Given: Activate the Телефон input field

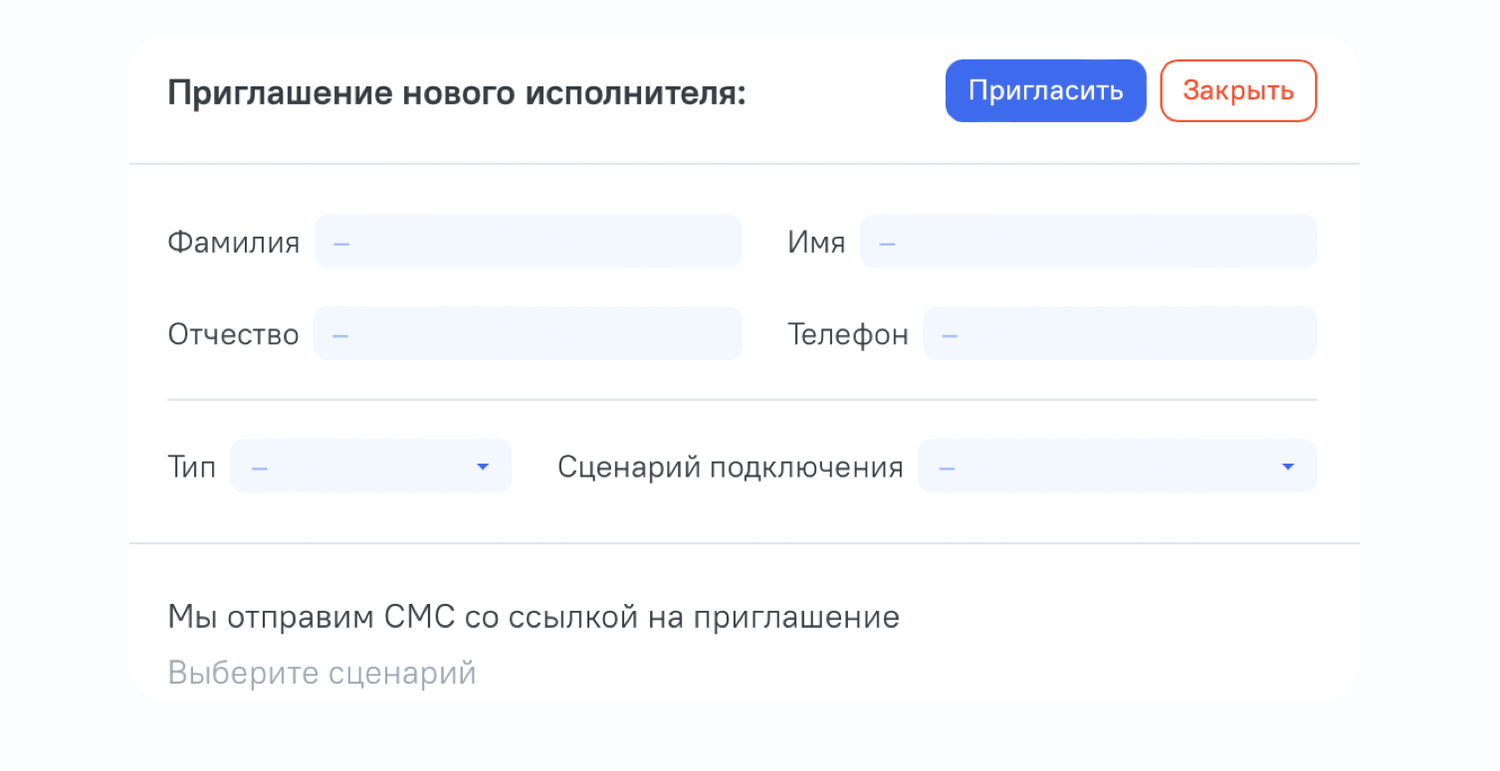Looking at the screenshot, I should click(x=1120, y=333).
